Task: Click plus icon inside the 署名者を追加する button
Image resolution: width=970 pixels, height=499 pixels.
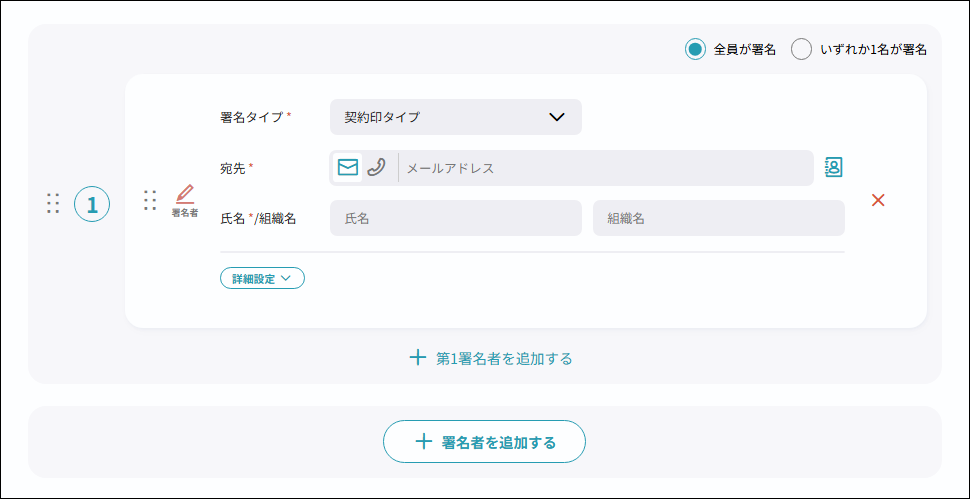Action: click(x=424, y=441)
